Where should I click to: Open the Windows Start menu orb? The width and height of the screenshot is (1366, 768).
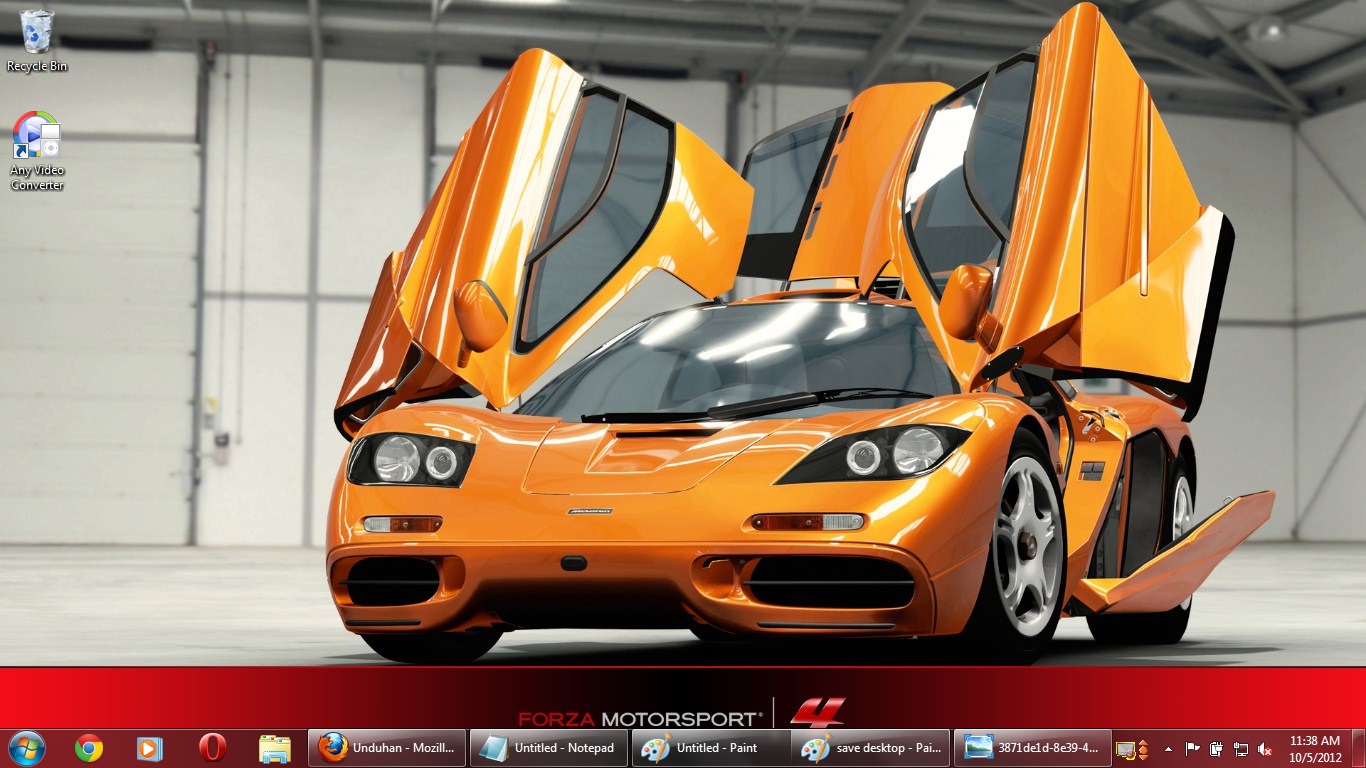click(x=27, y=747)
